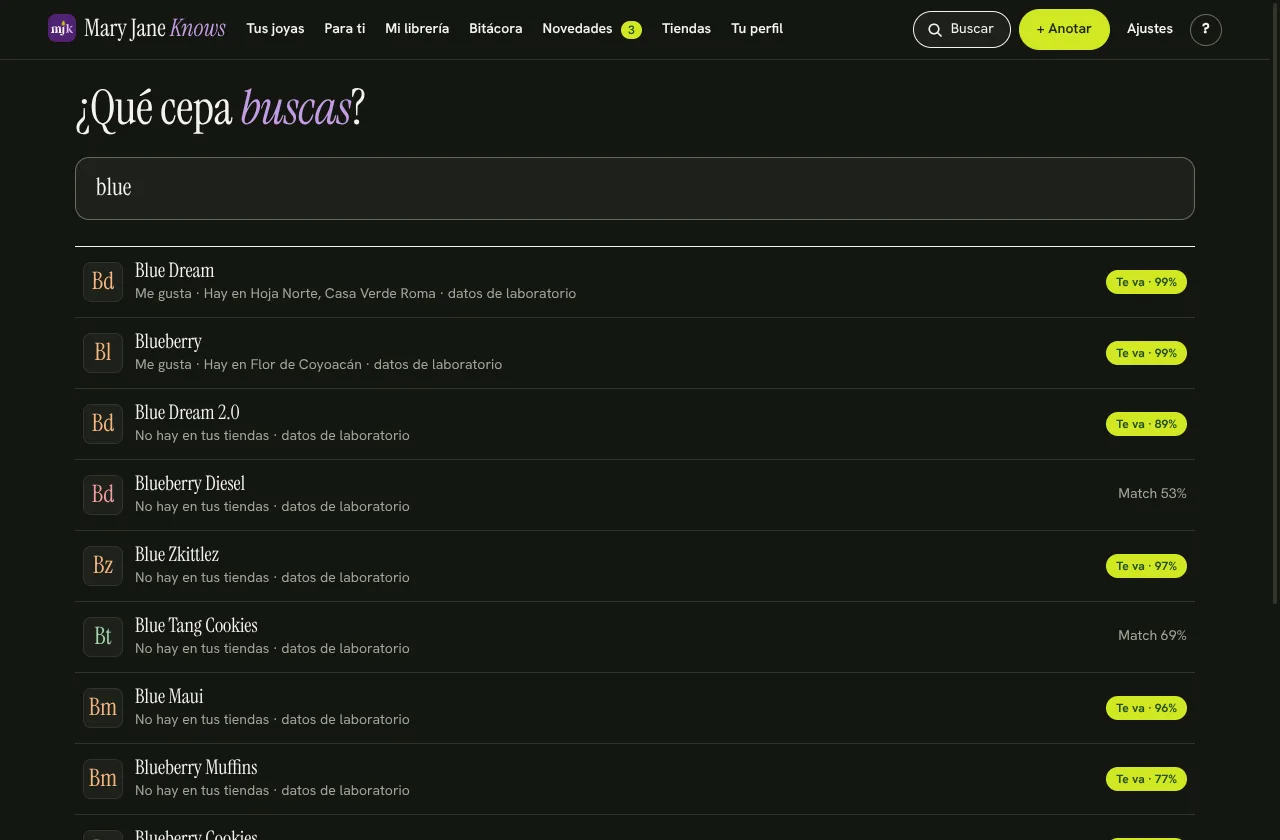Click the Match 53% label
Image resolution: width=1280 pixels, height=840 pixels.
(x=1152, y=493)
